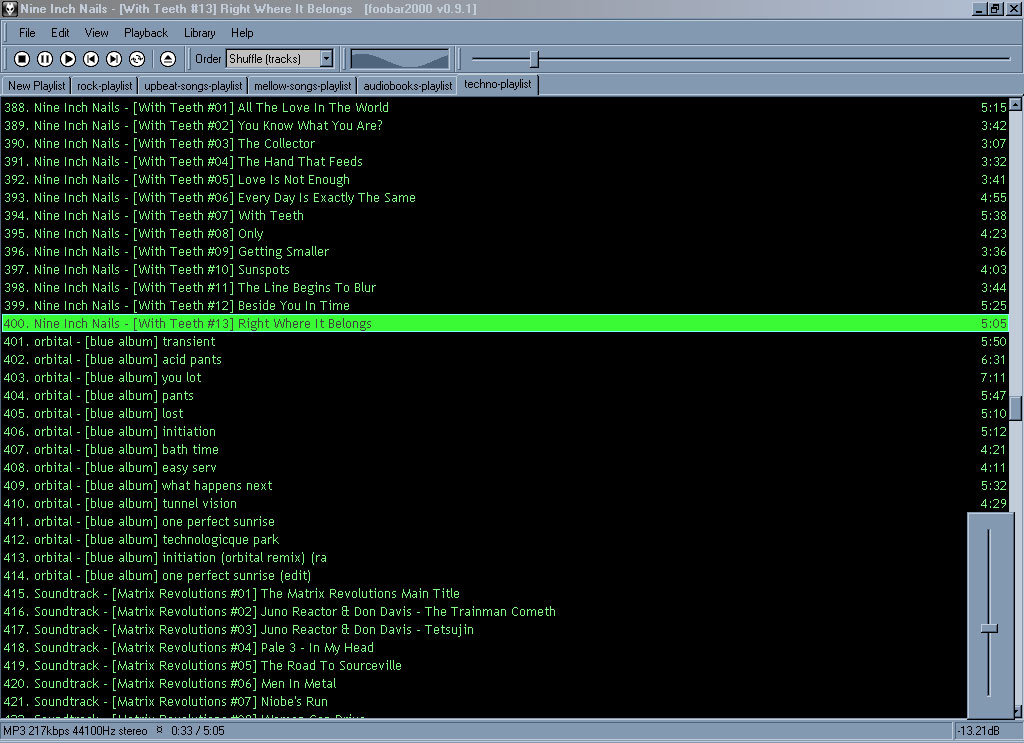This screenshot has width=1024, height=743.
Task: Open the Edit menu
Action: click(60, 33)
